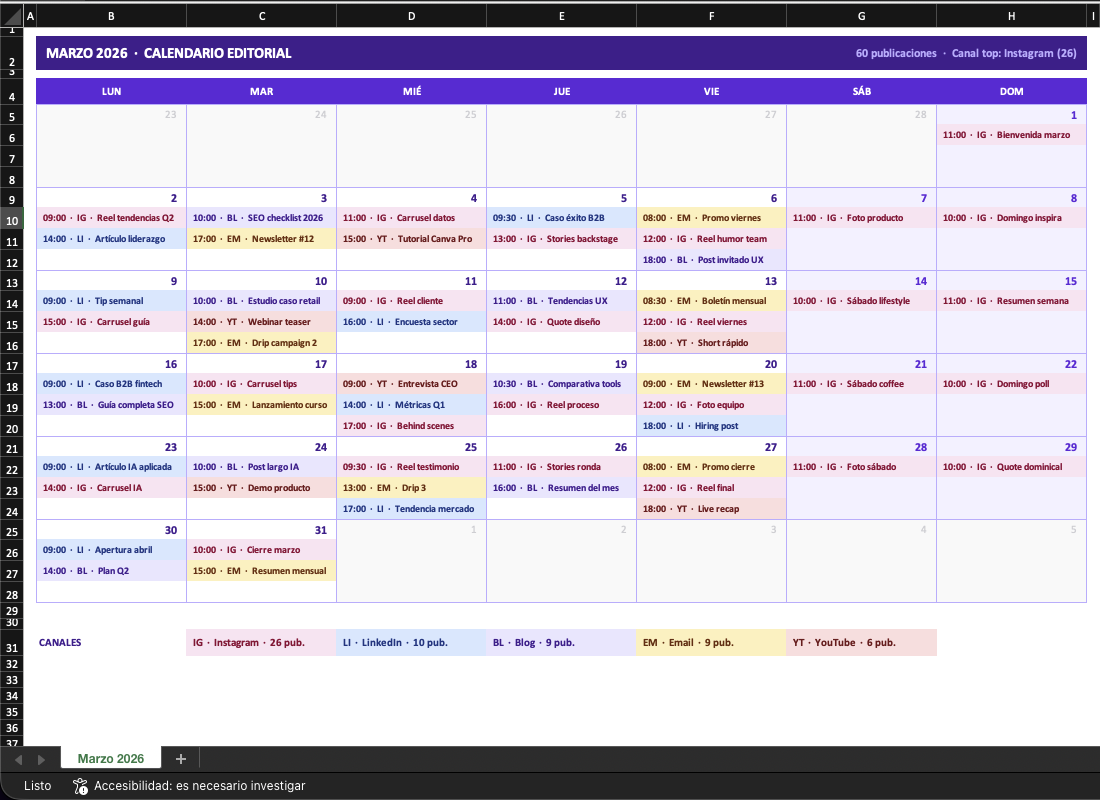The width and height of the screenshot is (1100, 800).
Task: Click the Instagram 26 pub. legend cell
Action: (262, 643)
